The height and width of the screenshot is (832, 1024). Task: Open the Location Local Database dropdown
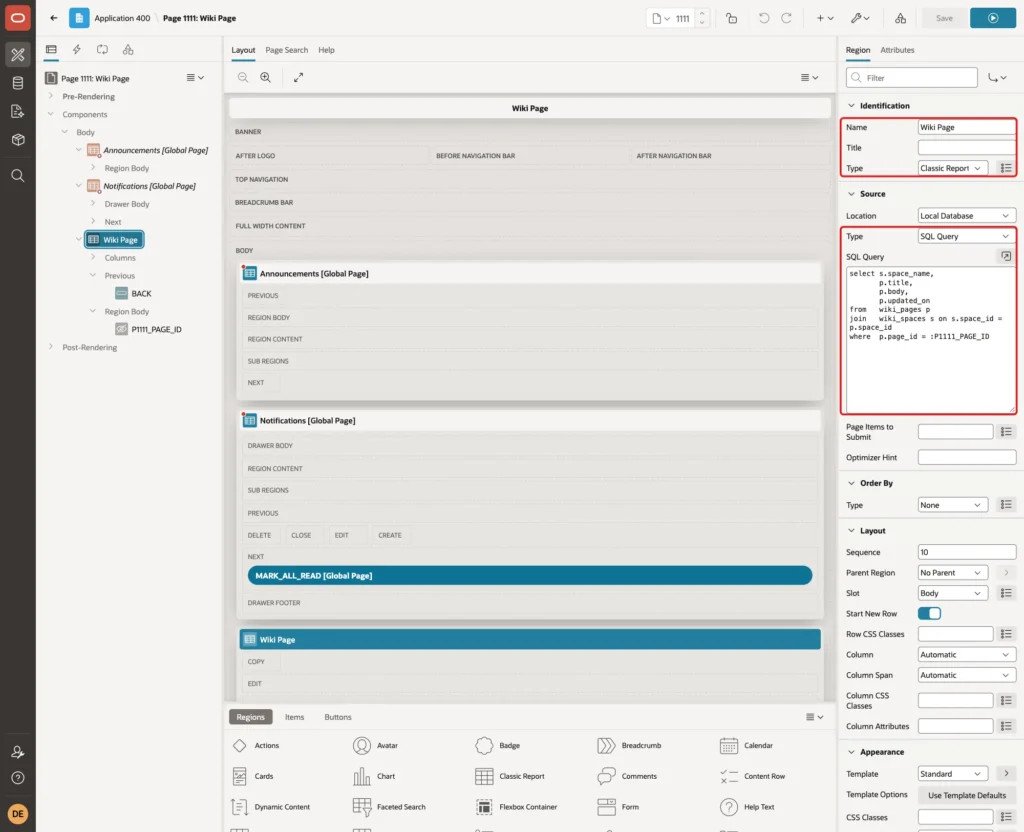tap(967, 216)
